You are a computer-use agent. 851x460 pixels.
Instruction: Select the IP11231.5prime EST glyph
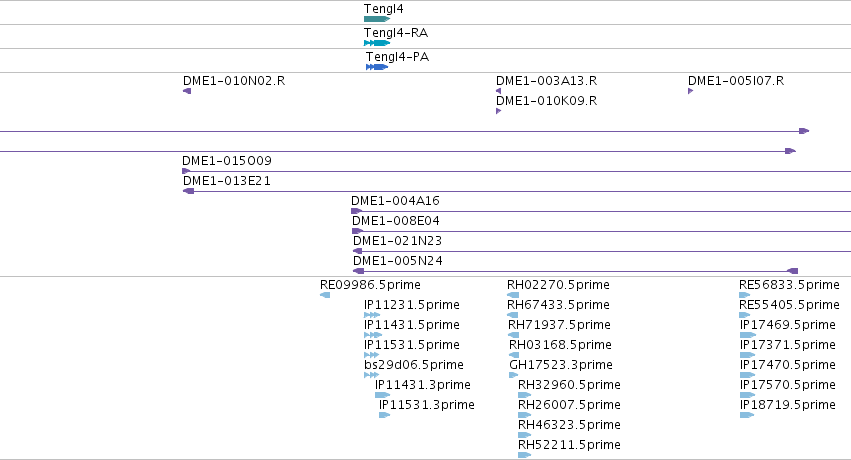coord(372,315)
